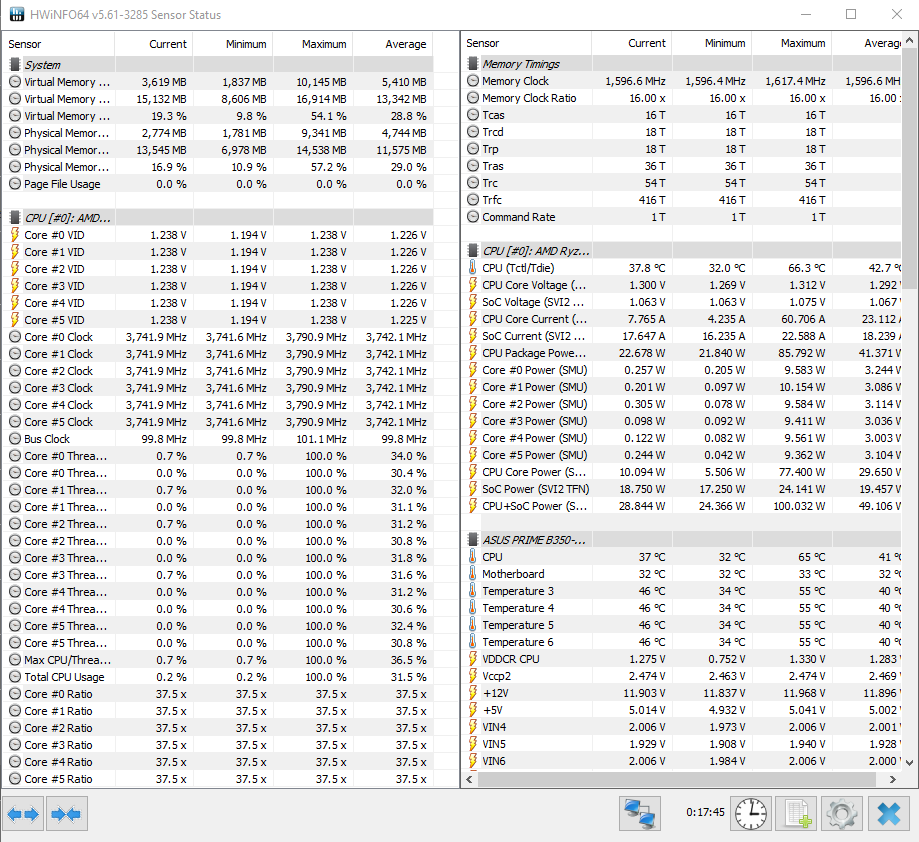Screen dimensions: 919x842
Task: Select the Trfc timing row
Action: point(683,200)
